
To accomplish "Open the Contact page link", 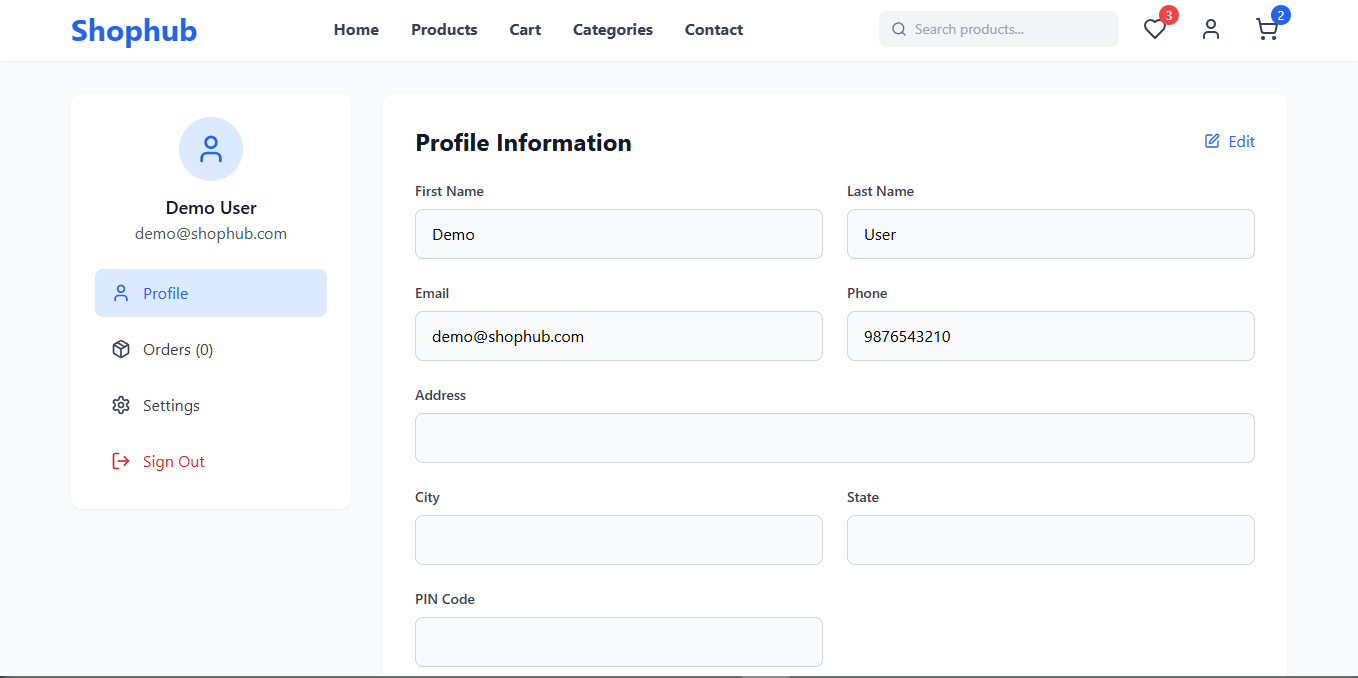I will click(713, 30).
